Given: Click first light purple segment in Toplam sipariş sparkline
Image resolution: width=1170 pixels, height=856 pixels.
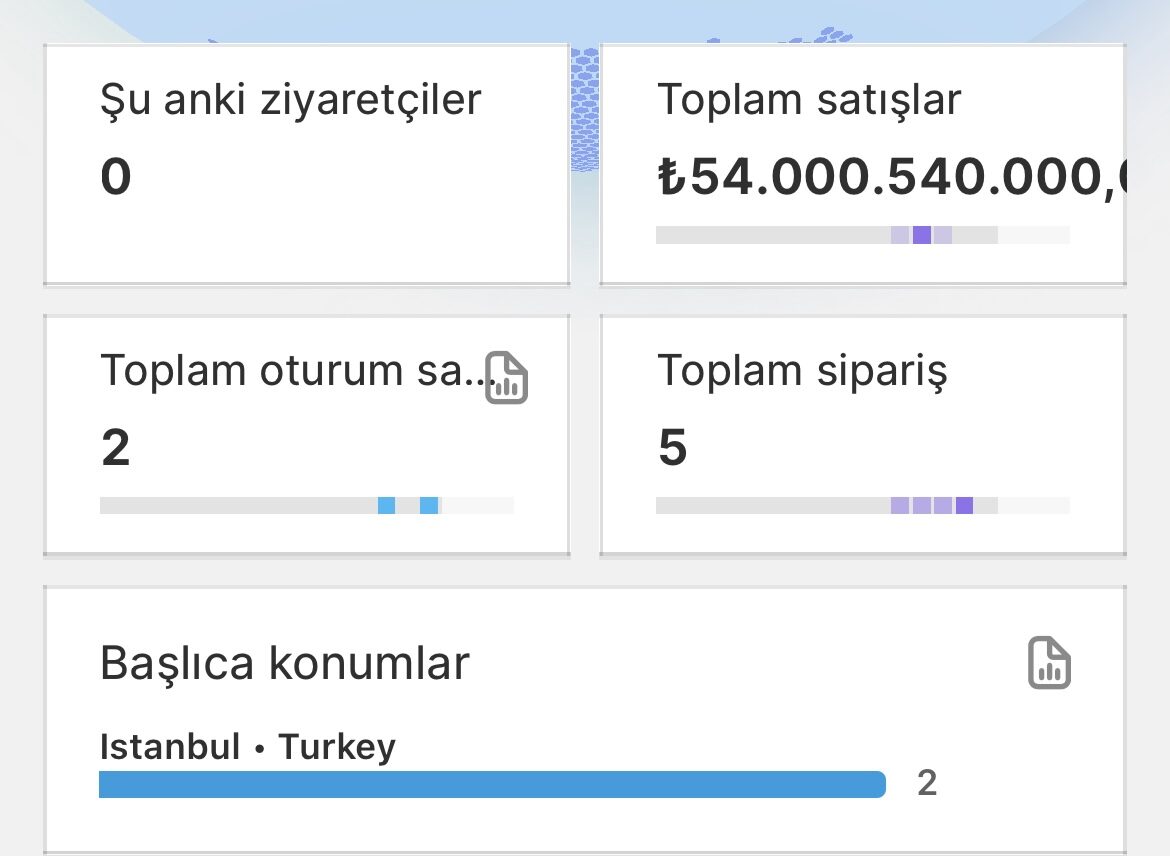Looking at the screenshot, I should tap(900, 505).
